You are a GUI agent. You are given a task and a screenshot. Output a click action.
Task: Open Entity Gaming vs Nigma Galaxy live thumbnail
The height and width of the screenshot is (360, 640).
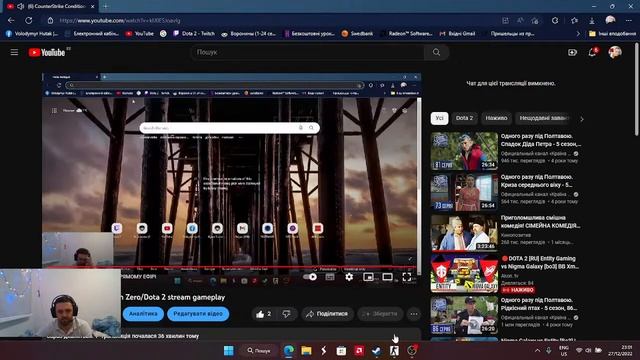pyautogui.click(x=464, y=273)
